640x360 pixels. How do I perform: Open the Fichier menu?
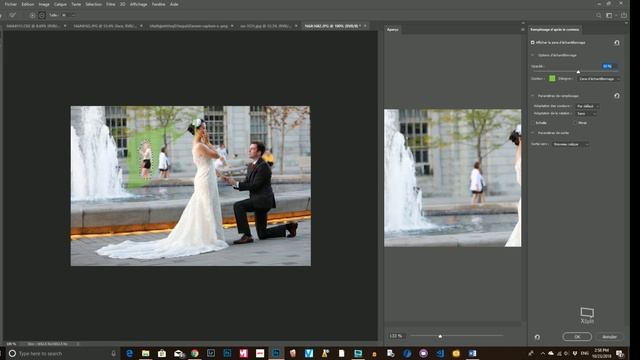click(x=11, y=4)
